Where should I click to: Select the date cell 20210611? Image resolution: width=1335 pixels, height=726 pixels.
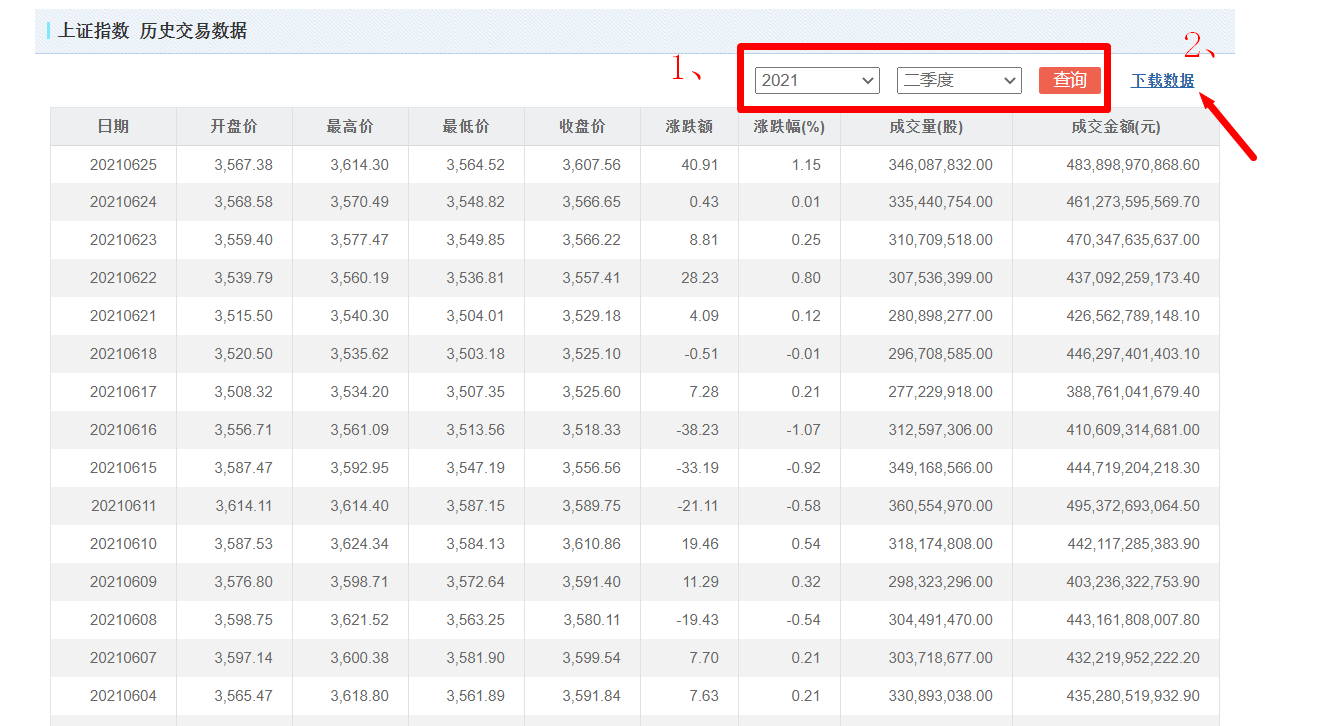tap(123, 507)
